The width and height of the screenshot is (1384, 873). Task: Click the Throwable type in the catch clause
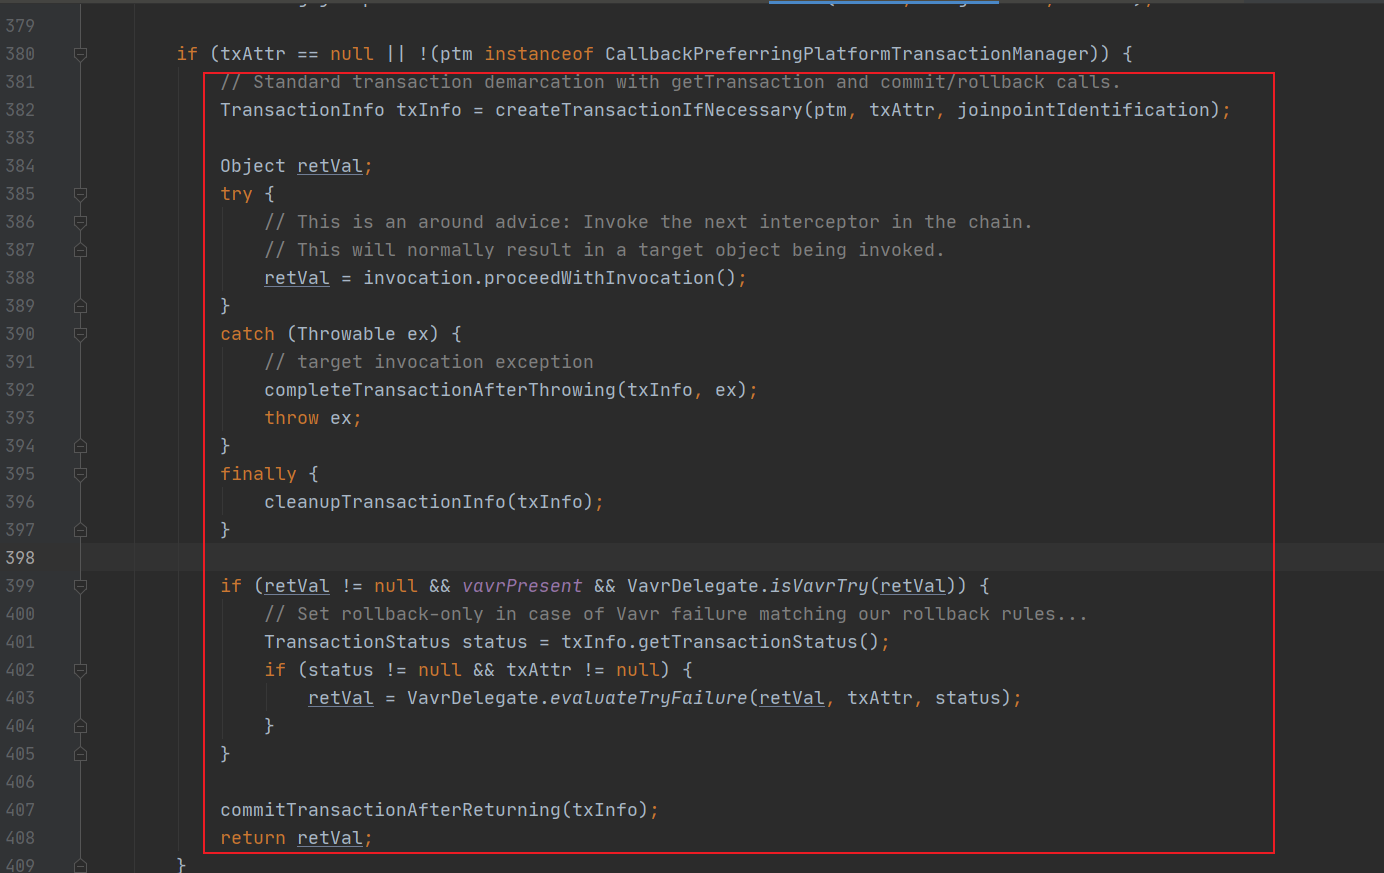click(346, 334)
